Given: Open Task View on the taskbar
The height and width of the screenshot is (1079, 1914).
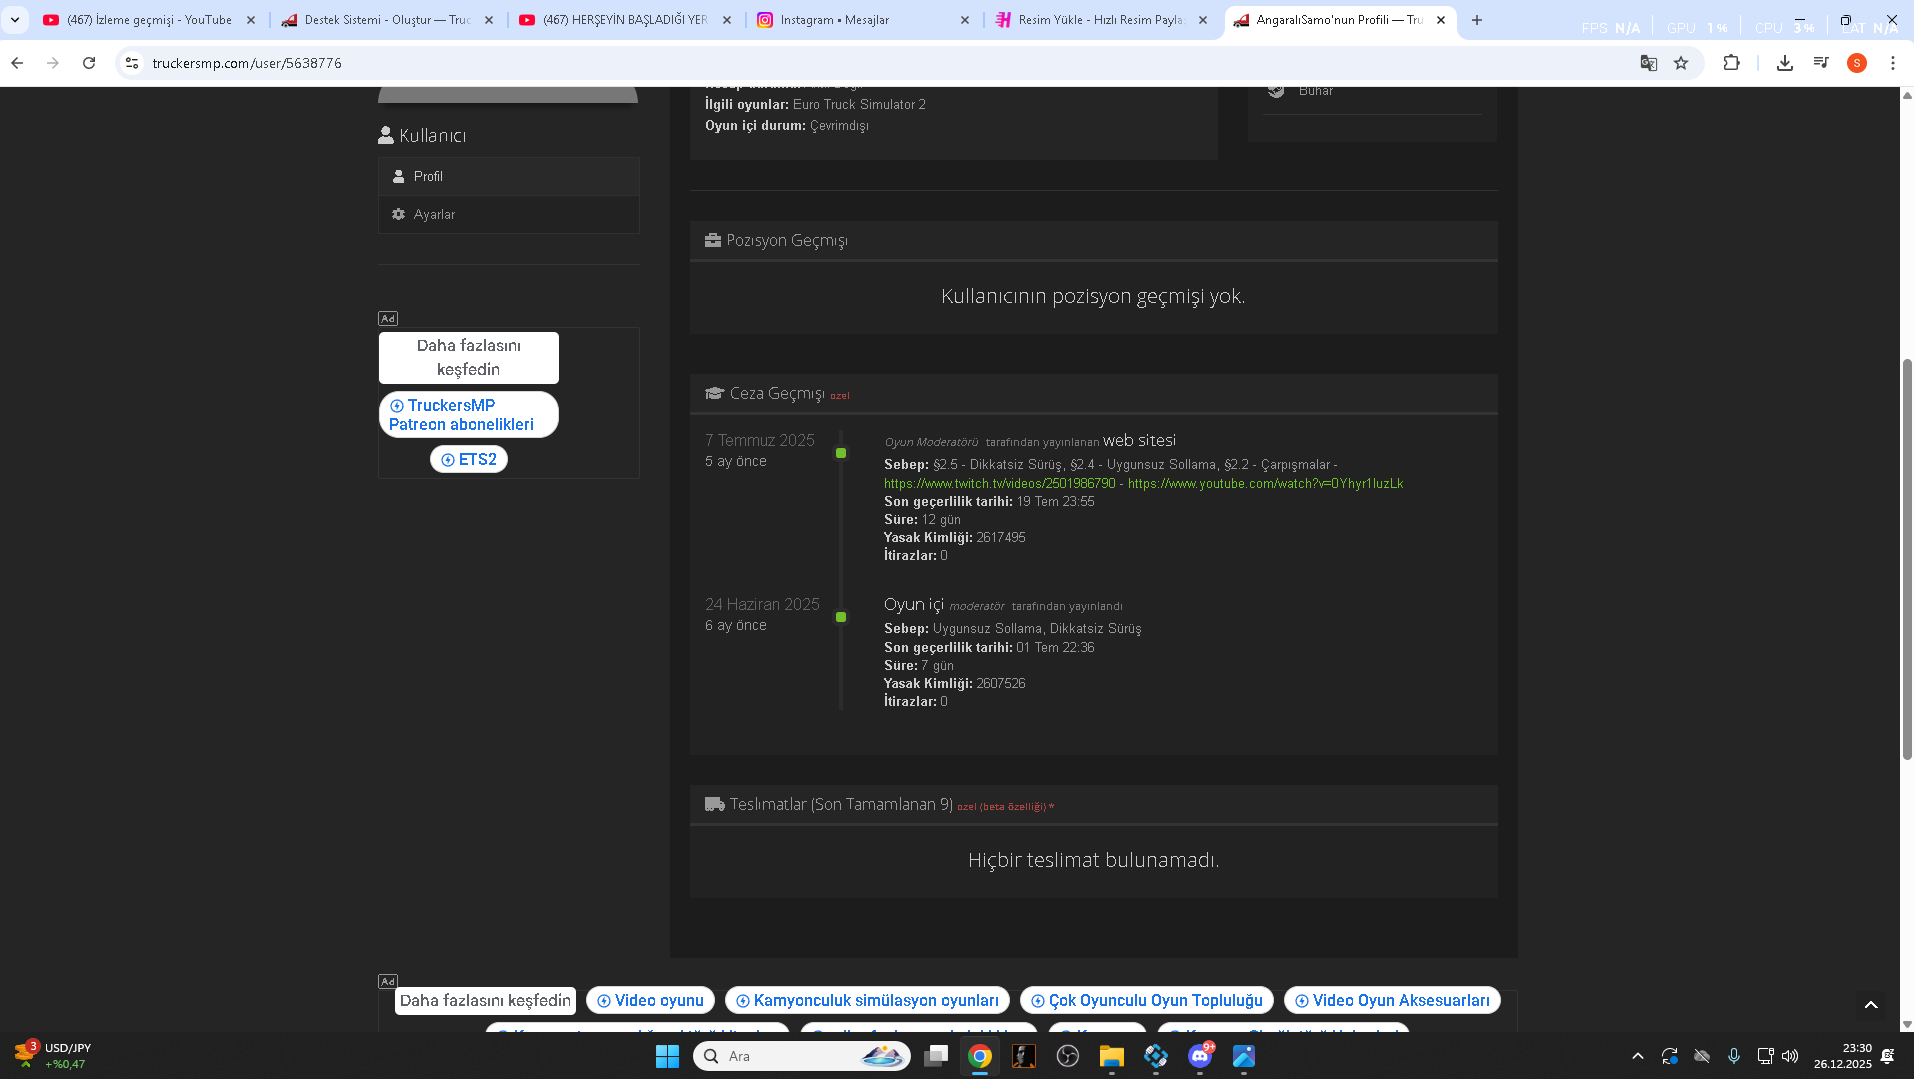Looking at the screenshot, I should click(x=936, y=1056).
